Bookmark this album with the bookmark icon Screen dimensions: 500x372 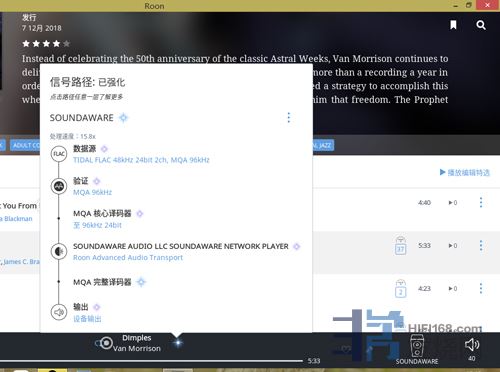point(453,25)
